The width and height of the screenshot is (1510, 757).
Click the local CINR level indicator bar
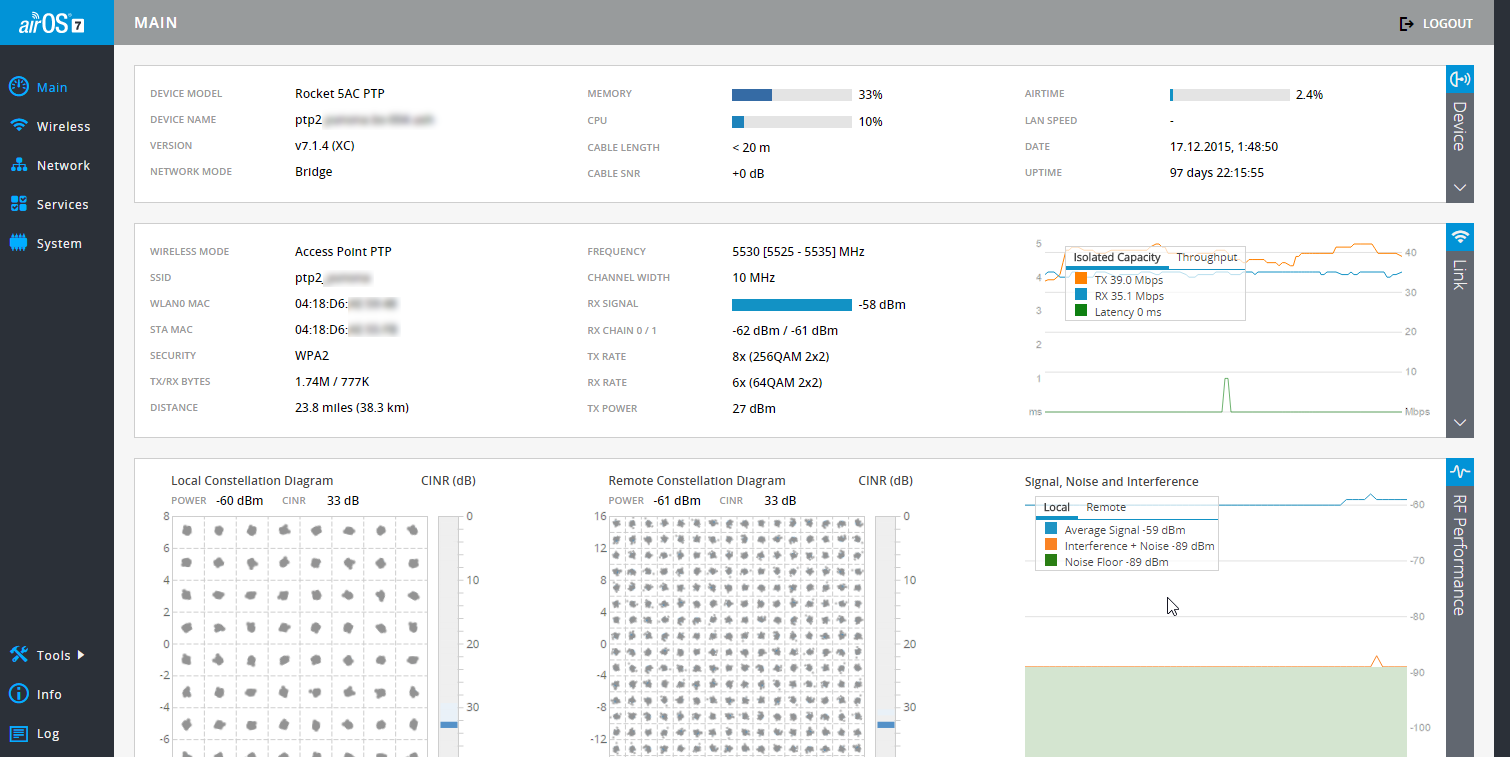click(448, 724)
